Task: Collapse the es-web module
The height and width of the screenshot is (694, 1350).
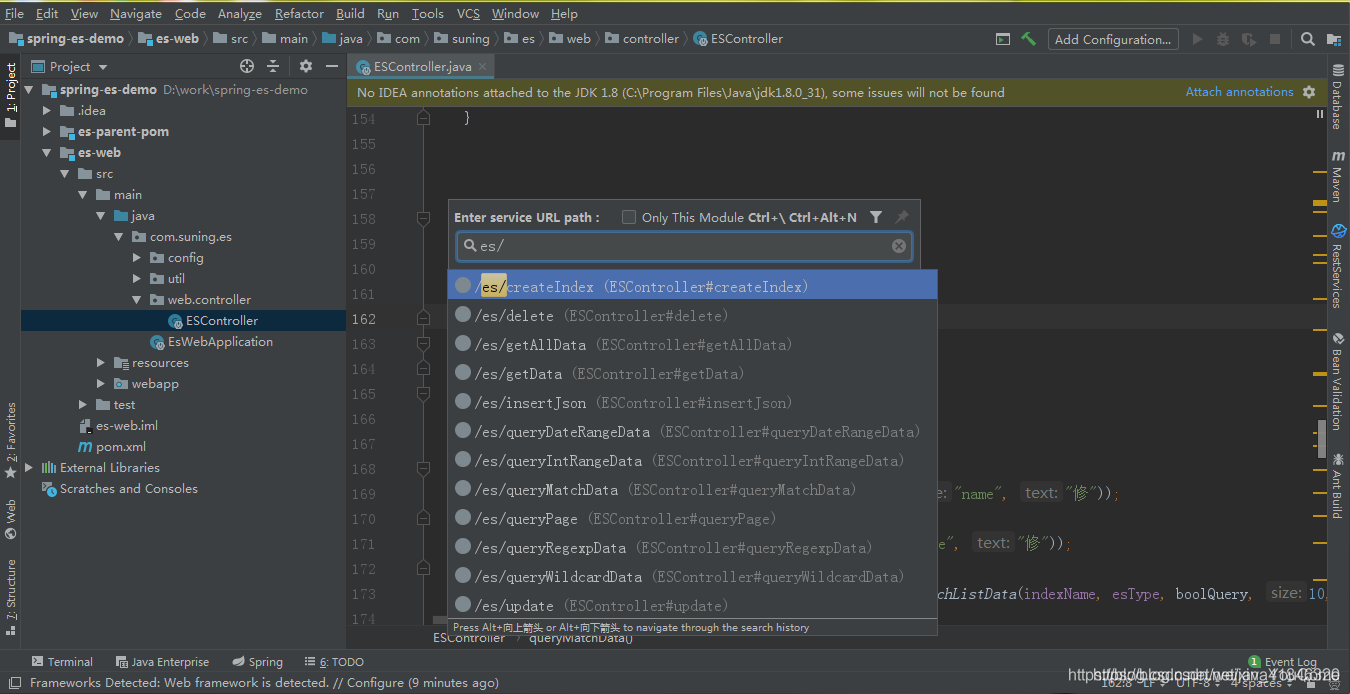Action: [x=47, y=153]
